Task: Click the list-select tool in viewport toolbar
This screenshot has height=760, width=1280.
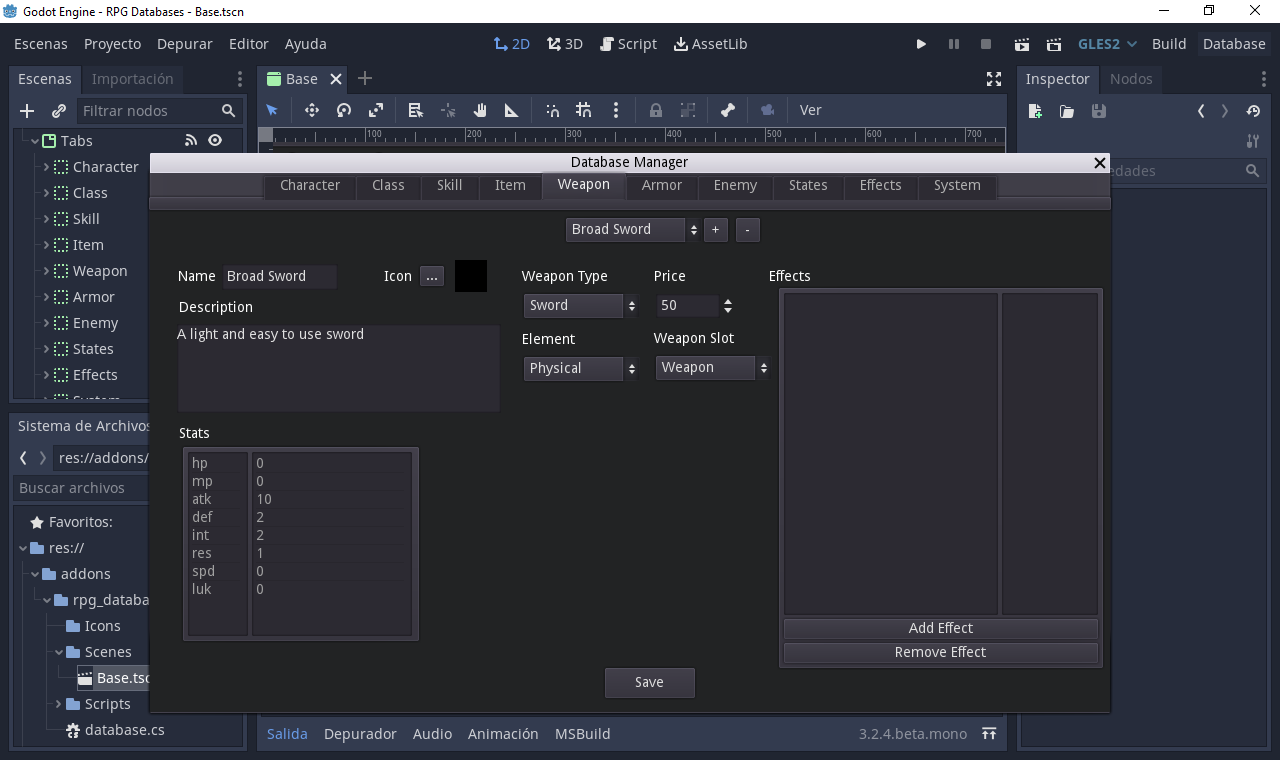Action: point(416,110)
